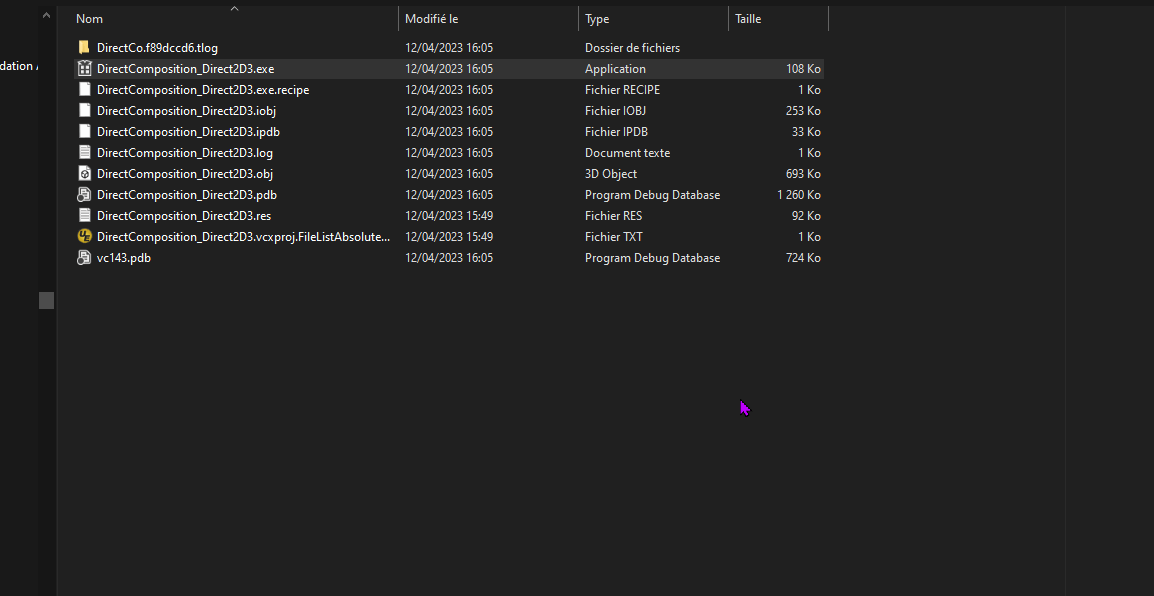Click the date cell of vc143.pdb
The height and width of the screenshot is (596, 1154).
point(449,258)
